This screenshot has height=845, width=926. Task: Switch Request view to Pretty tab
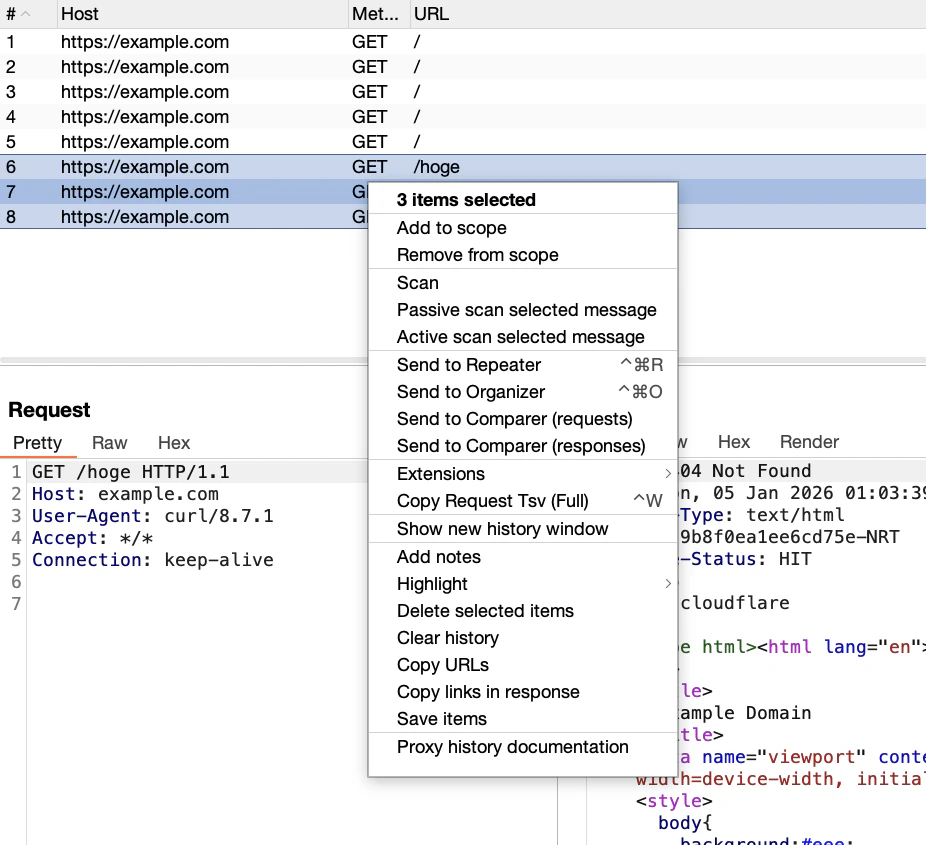pos(38,443)
